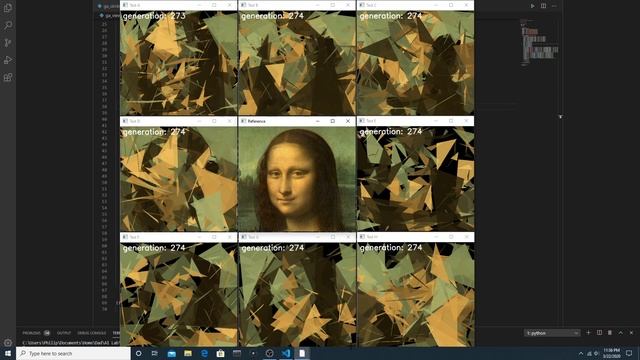Run the Python file with play icon

click(532, 6)
